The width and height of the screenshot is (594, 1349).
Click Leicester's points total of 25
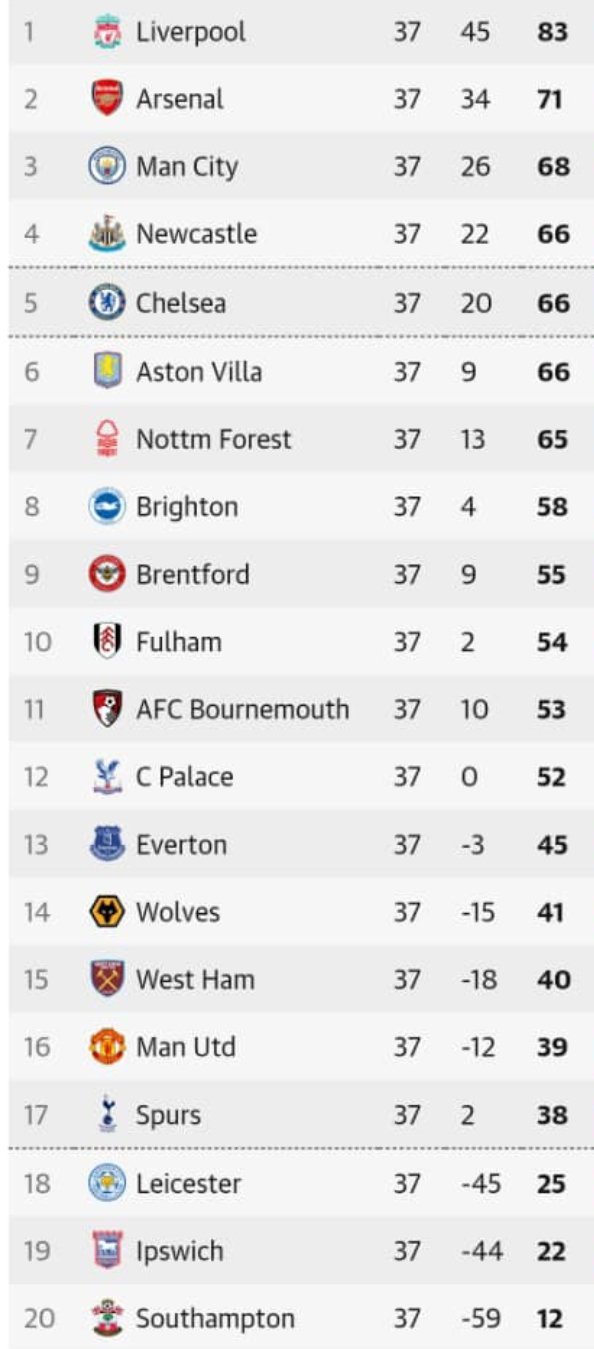pyautogui.click(x=552, y=1183)
